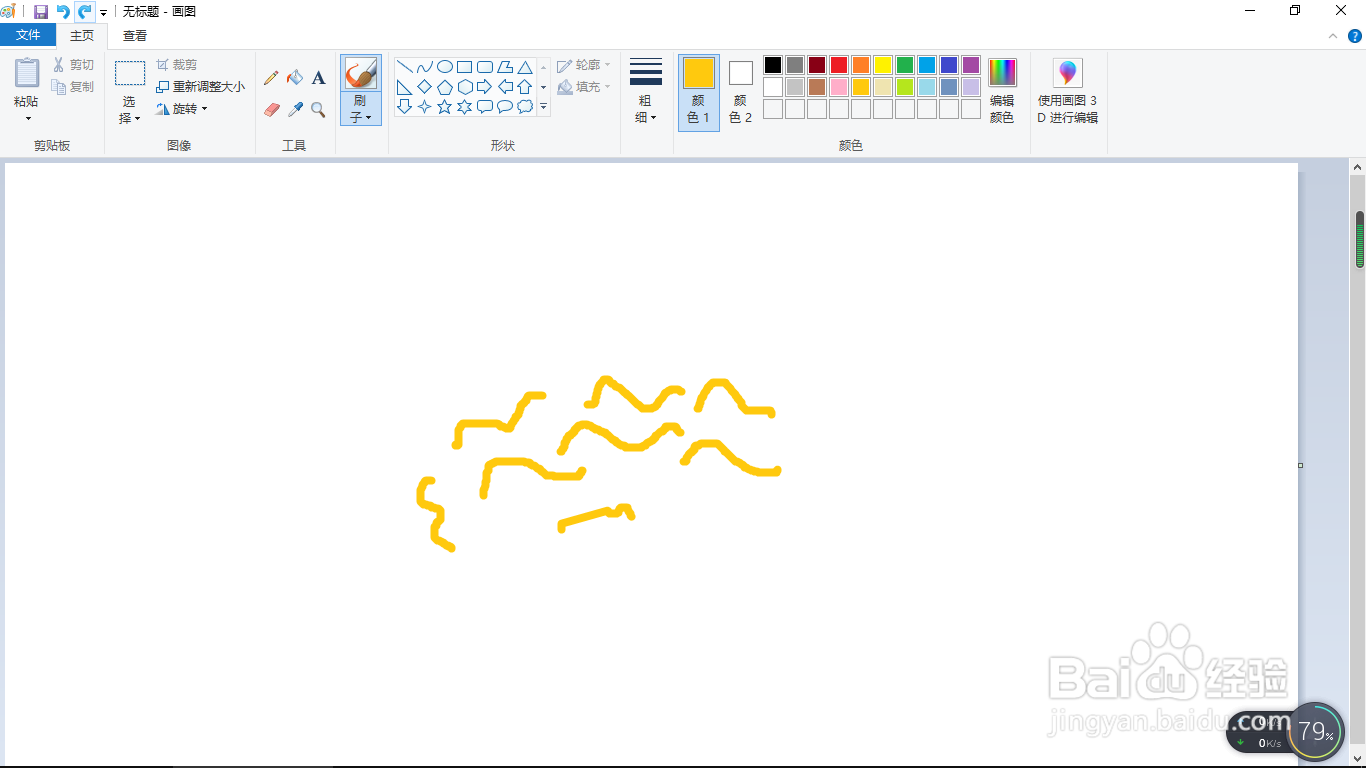
Task: Select the Rounded rectangle shape
Action: pos(485,67)
